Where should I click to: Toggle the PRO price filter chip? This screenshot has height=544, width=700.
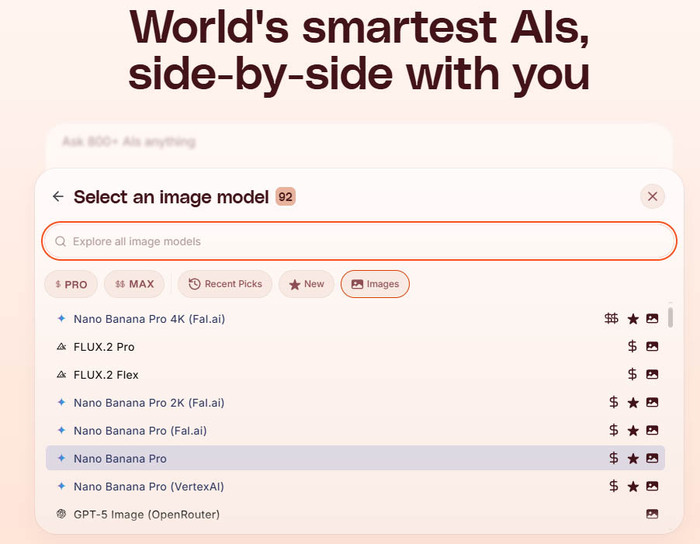point(71,284)
